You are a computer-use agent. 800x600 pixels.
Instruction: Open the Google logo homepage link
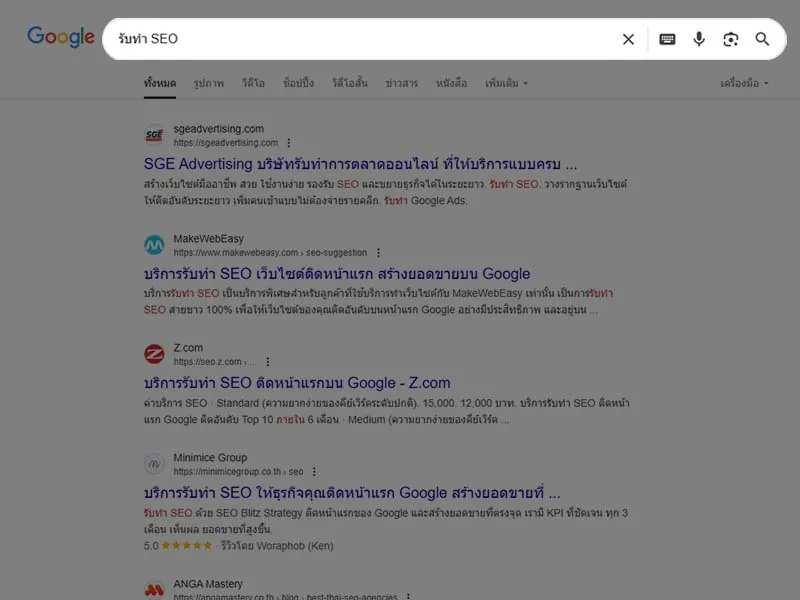point(61,38)
